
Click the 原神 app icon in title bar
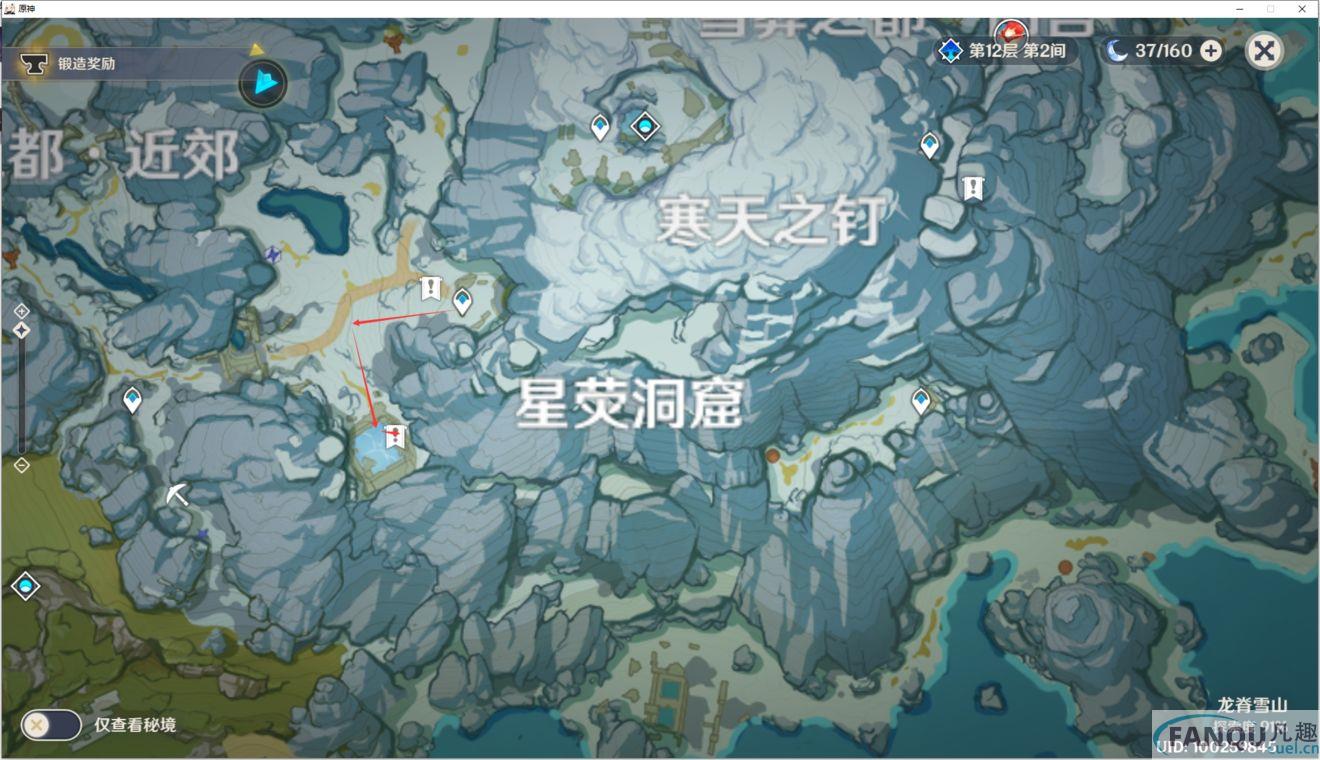[9, 9]
